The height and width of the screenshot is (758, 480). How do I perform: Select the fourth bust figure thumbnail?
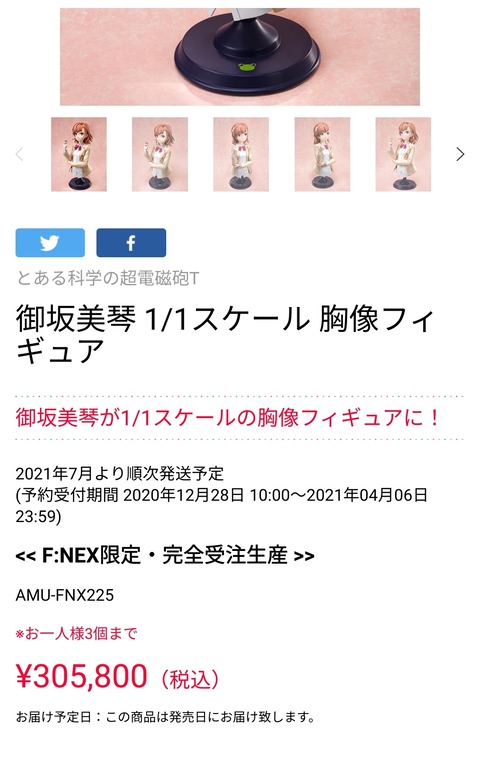(x=322, y=154)
